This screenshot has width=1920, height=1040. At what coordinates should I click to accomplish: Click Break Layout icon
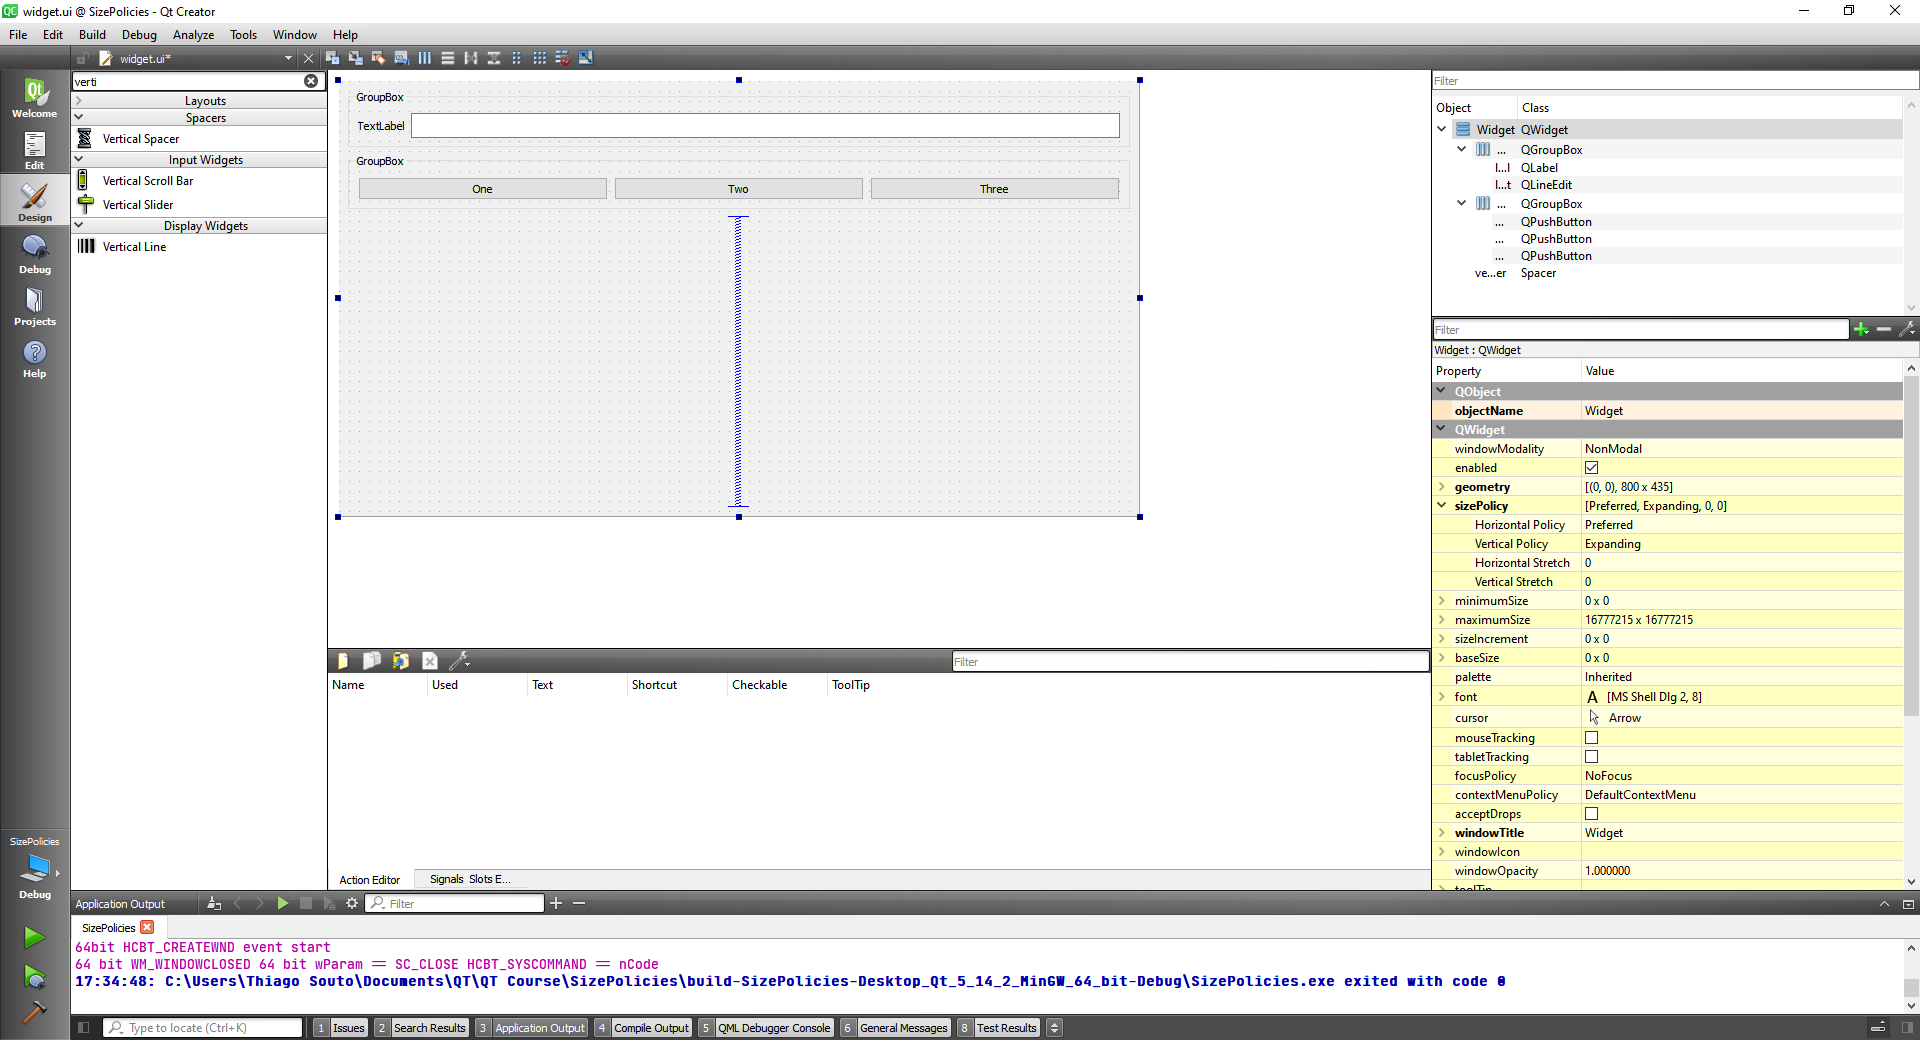(563, 58)
